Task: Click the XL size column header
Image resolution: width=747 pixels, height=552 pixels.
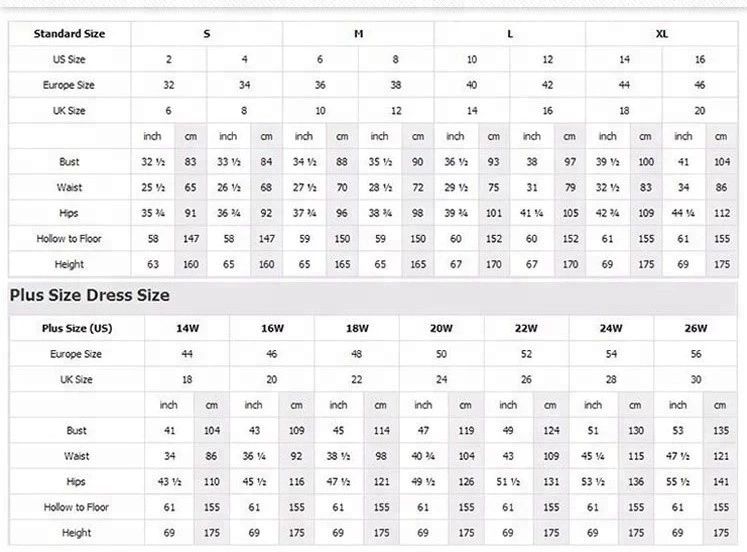Action: [x=662, y=34]
